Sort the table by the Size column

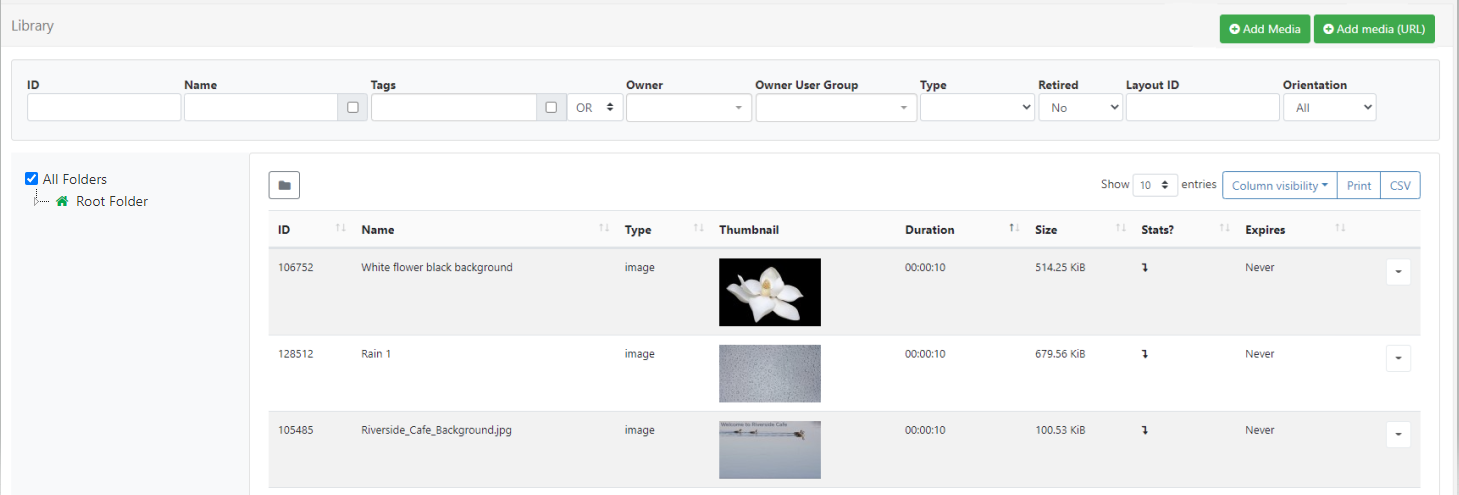pos(1120,230)
